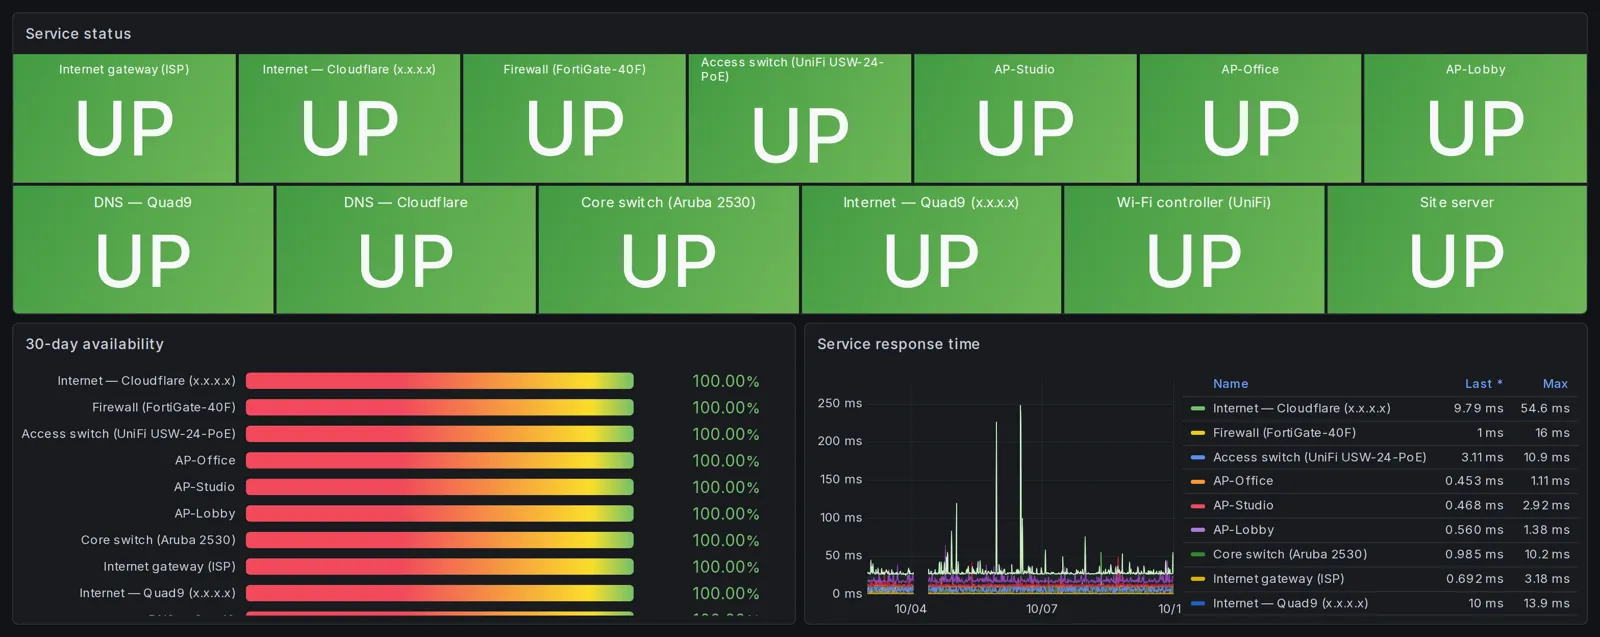Sort the legend by Last * column
The width and height of the screenshot is (1600, 637).
coord(1483,384)
